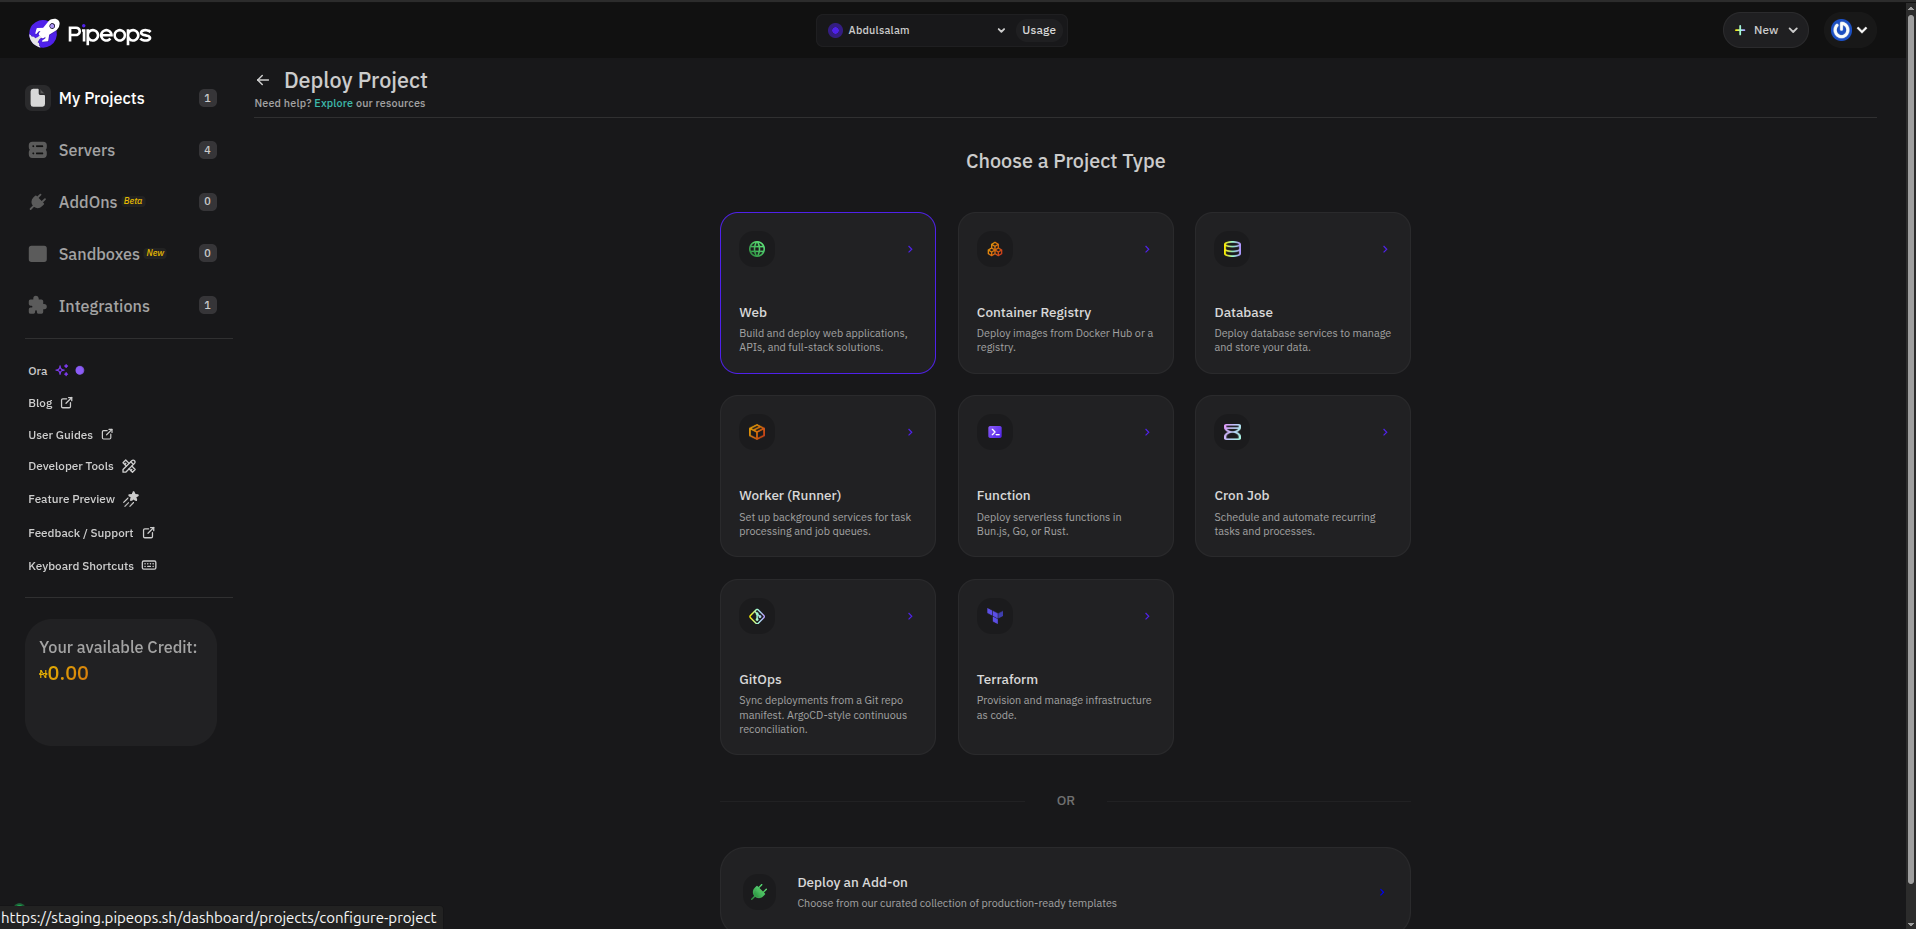Click the chevron on the Web card
The image size is (1916, 929).
click(910, 249)
